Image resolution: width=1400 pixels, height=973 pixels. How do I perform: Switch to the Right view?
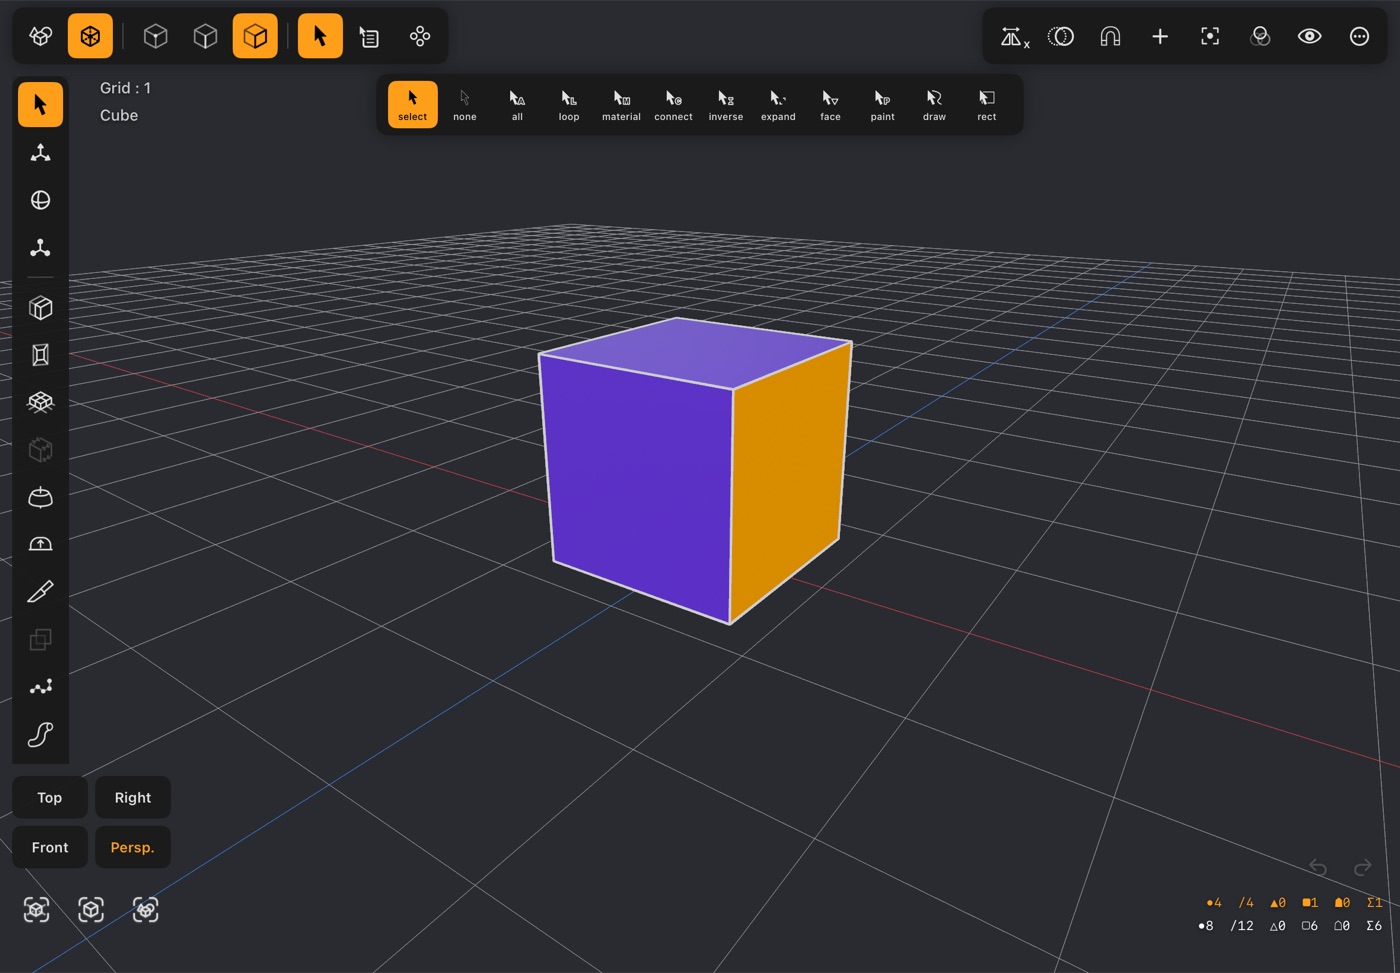point(133,797)
